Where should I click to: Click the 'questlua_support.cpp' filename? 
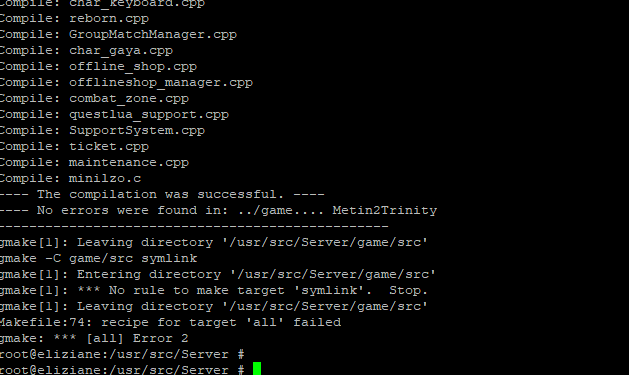(x=149, y=115)
